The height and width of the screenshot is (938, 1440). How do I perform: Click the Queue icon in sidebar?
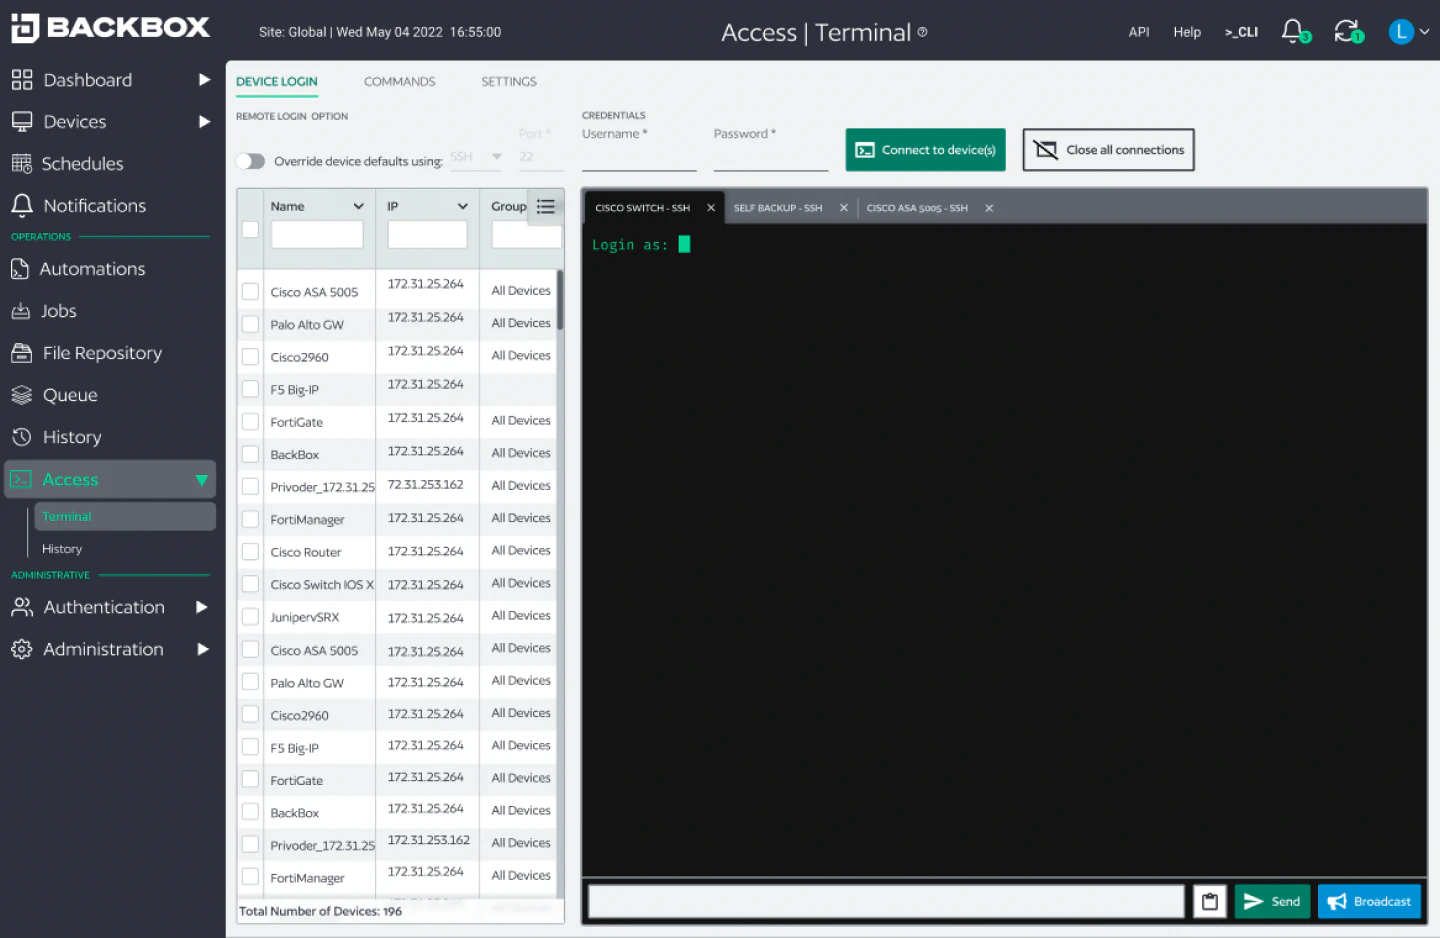[22, 395]
